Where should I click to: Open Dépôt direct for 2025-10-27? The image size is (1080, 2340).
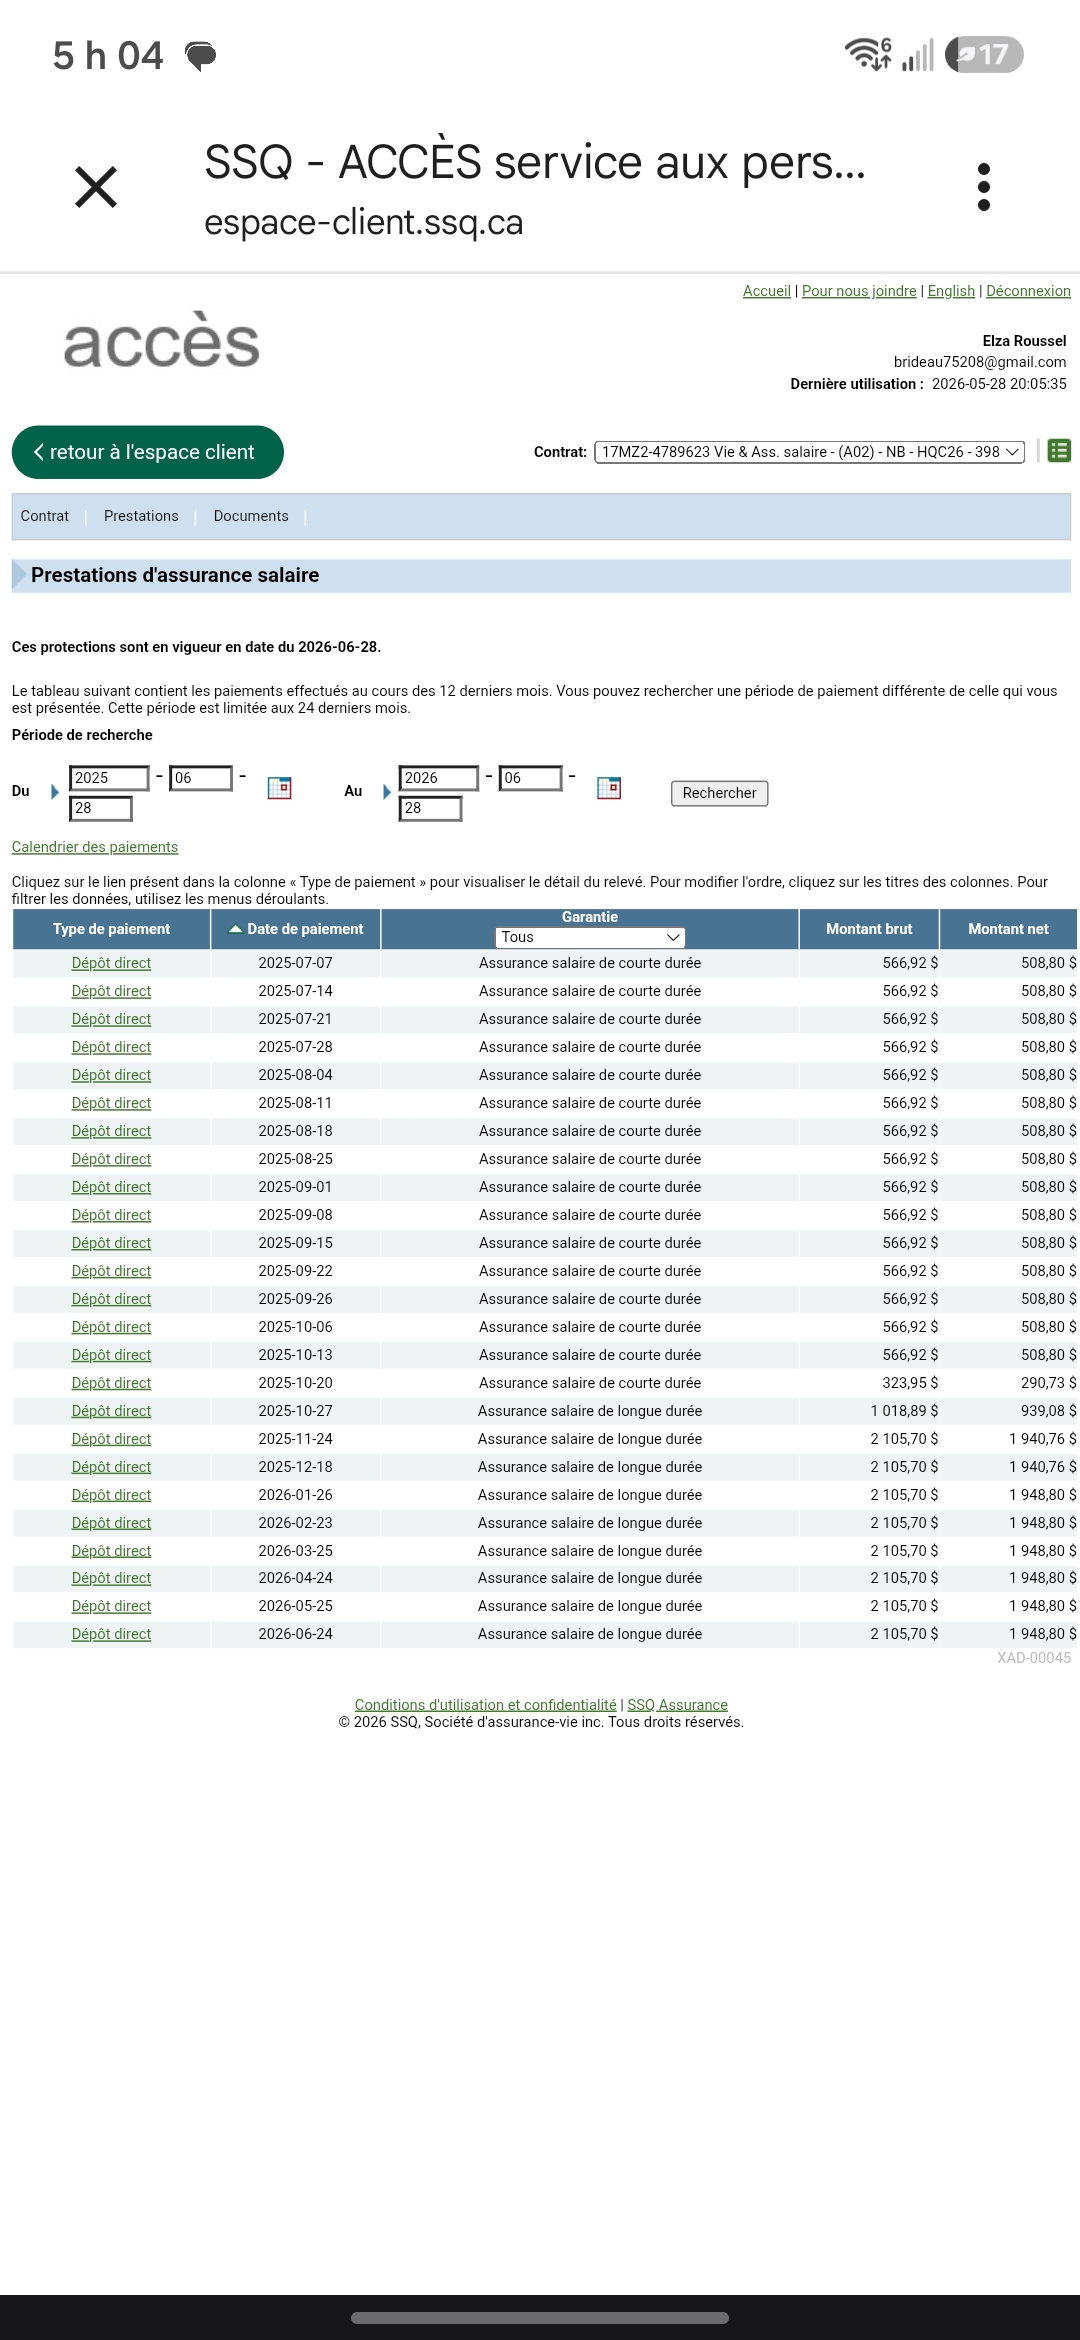[x=111, y=1411]
